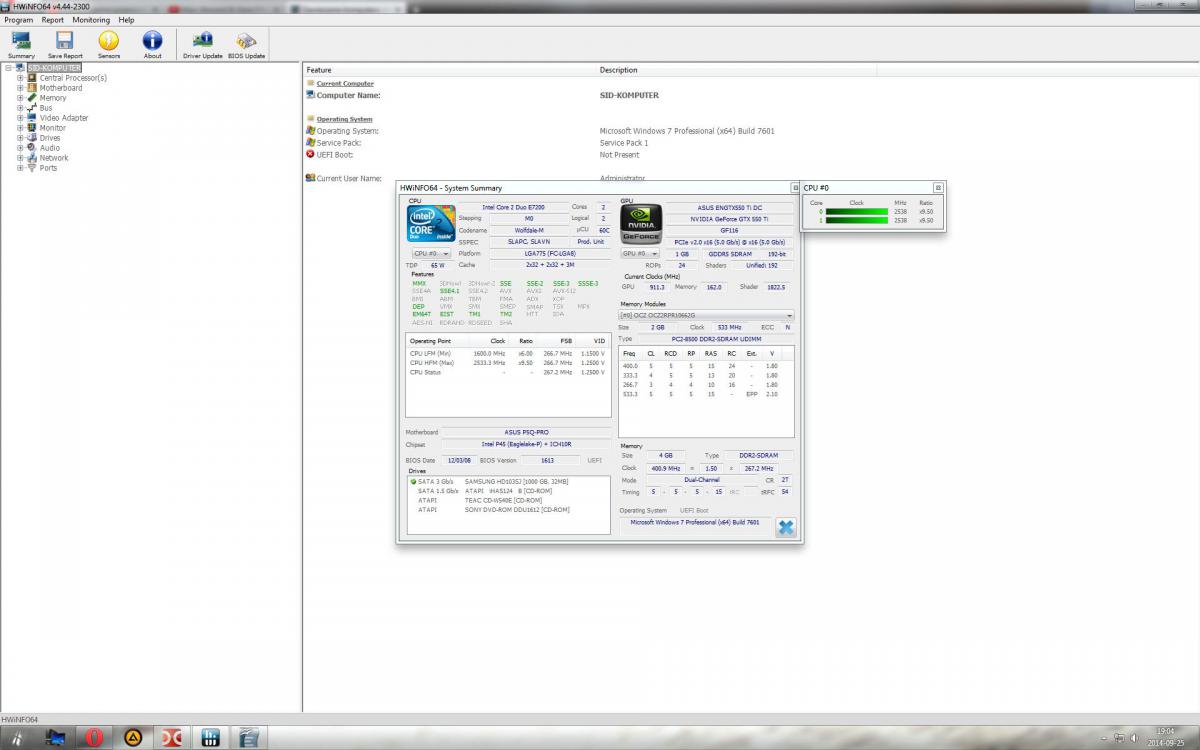The image size is (1200, 750).
Task: Select the Central Processor(s) tree item
Action: click(x=73, y=78)
